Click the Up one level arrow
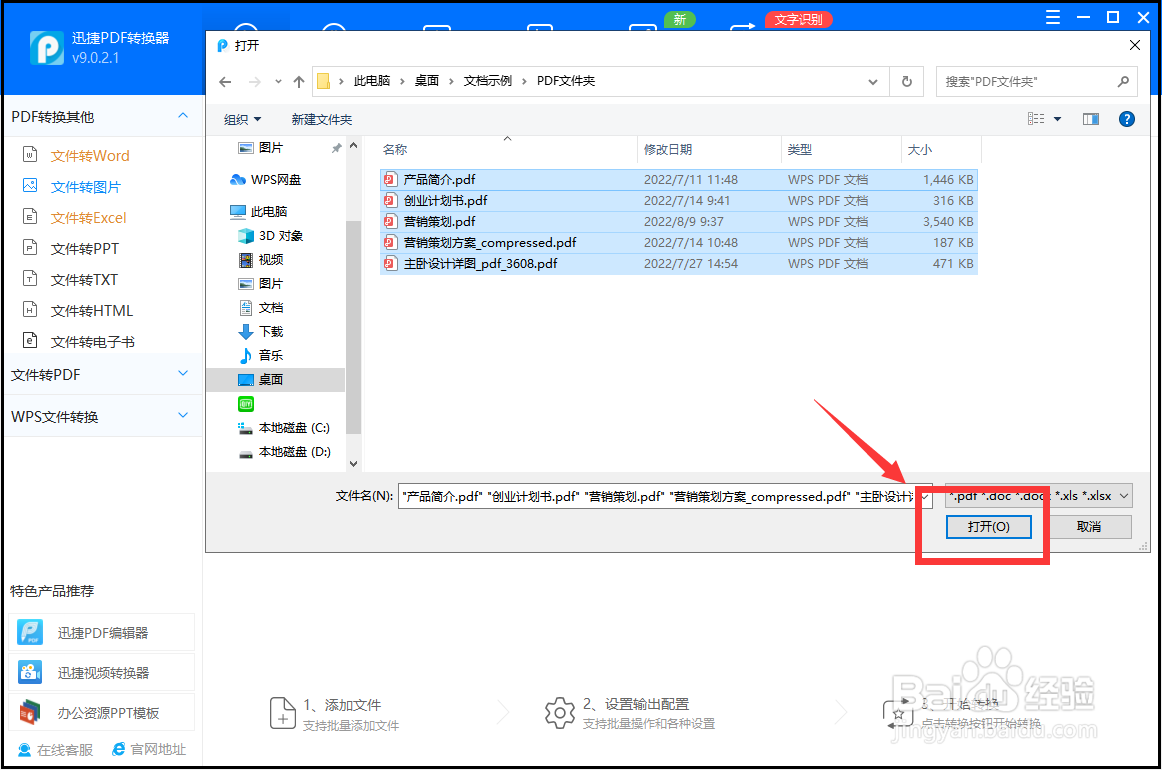 coord(299,82)
